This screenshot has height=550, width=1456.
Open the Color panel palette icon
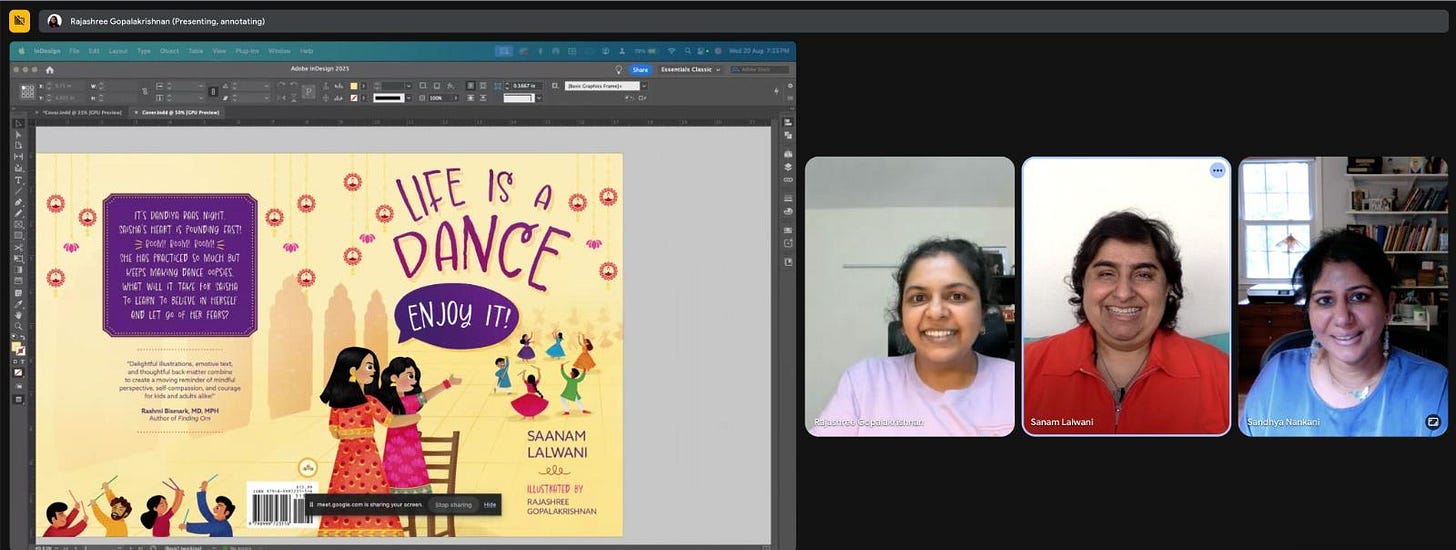pyautogui.click(x=788, y=210)
